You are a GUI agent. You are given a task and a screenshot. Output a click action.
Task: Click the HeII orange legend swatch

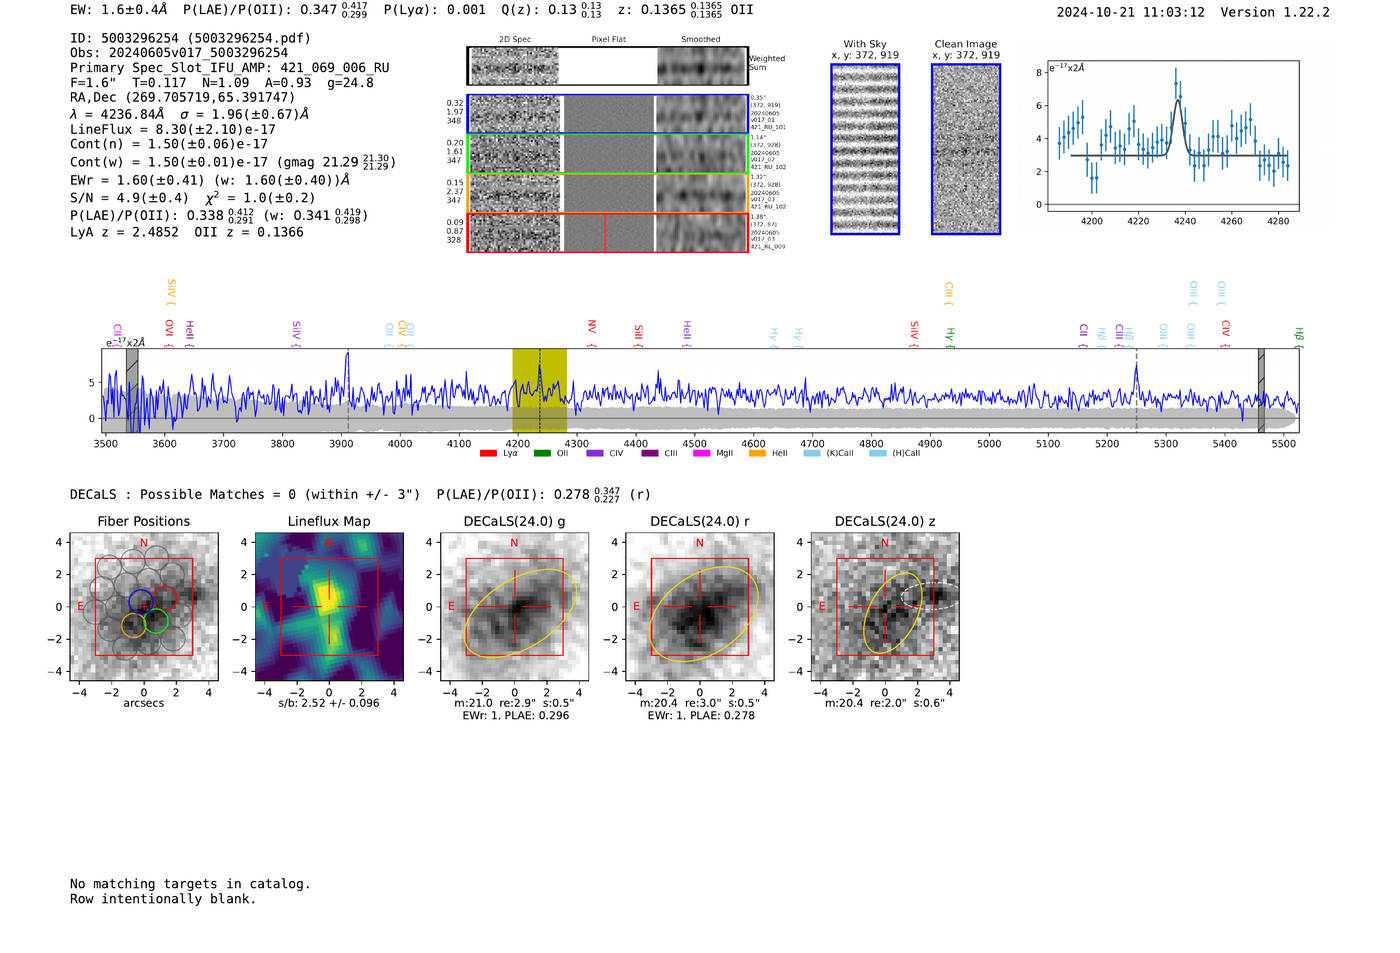click(x=757, y=453)
